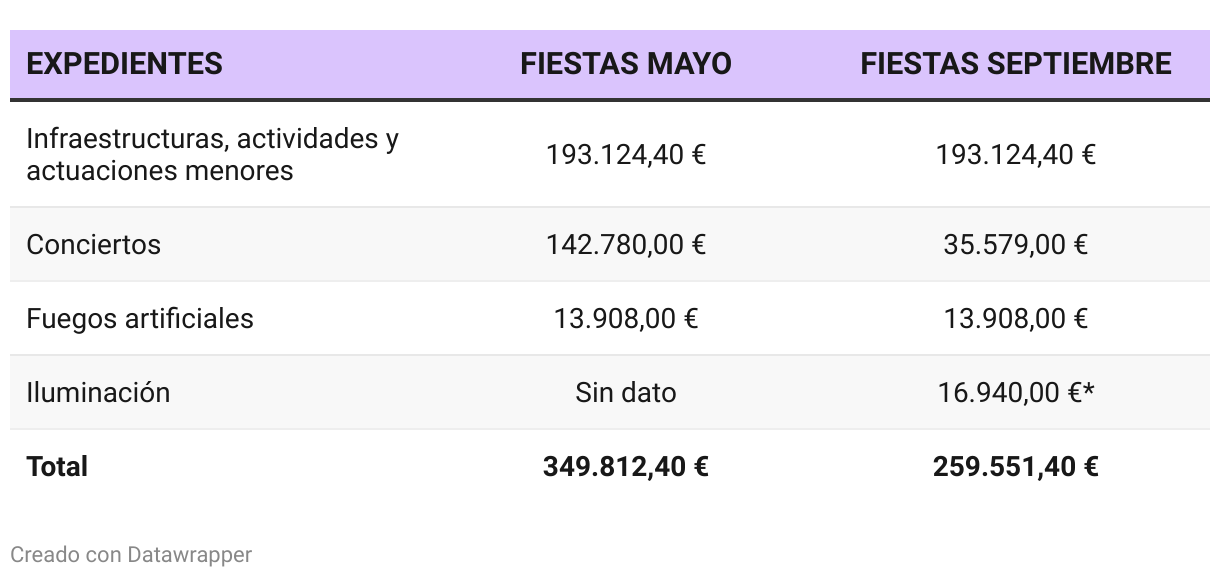Open the 'Creado con Datawrapper' credit link

coord(131,554)
